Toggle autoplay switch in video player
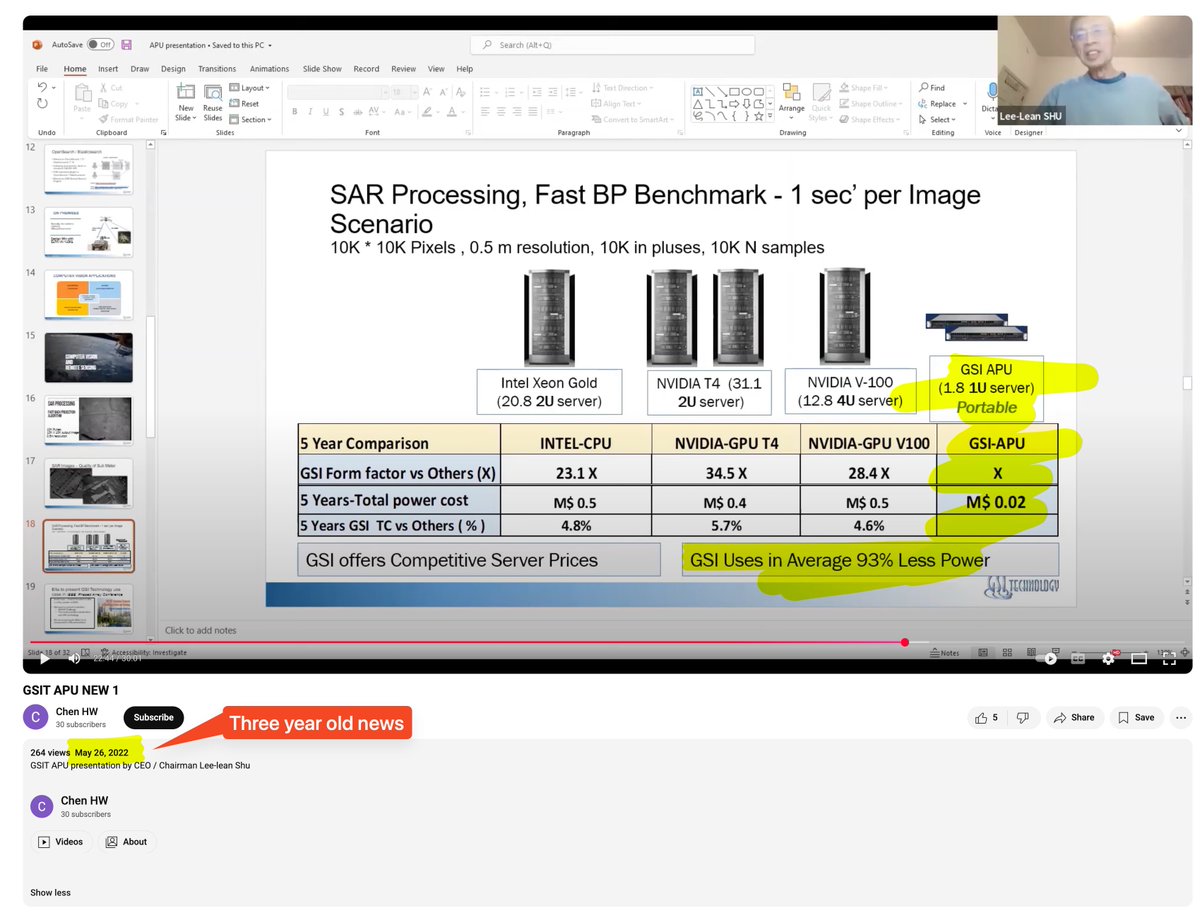This screenshot has width=1200, height=913. click(x=1048, y=659)
